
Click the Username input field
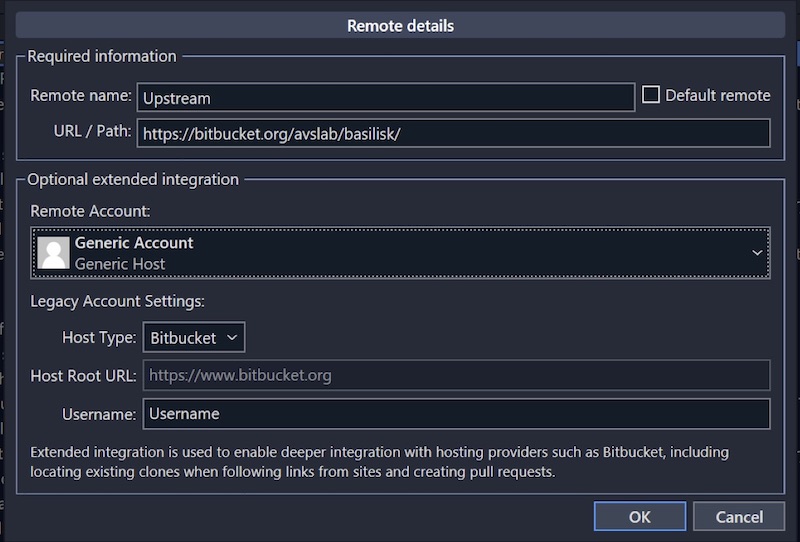[x=456, y=413]
